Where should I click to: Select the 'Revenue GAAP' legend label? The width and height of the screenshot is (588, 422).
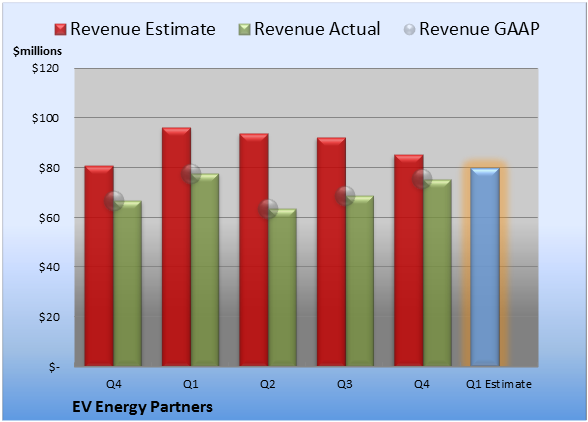479,29
